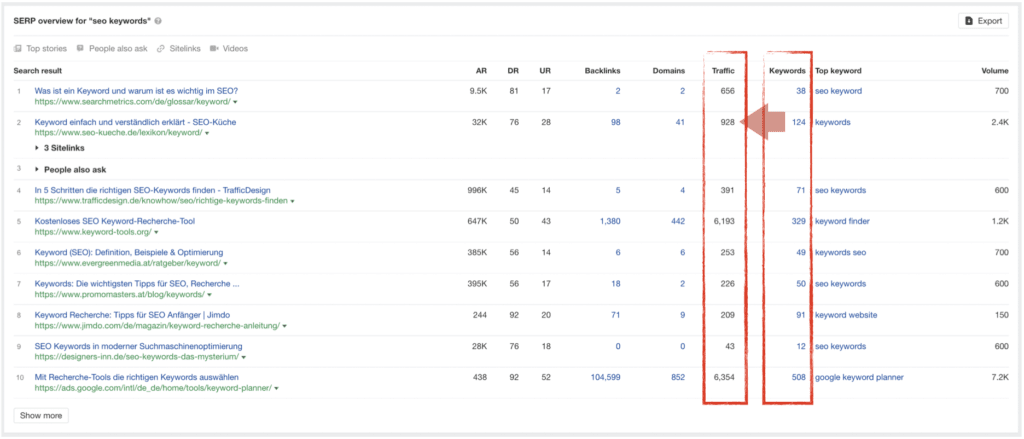The width and height of the screenshot is (1024, 439).
Task: Click the People also ask legend icon
Action: pos(81,48)
